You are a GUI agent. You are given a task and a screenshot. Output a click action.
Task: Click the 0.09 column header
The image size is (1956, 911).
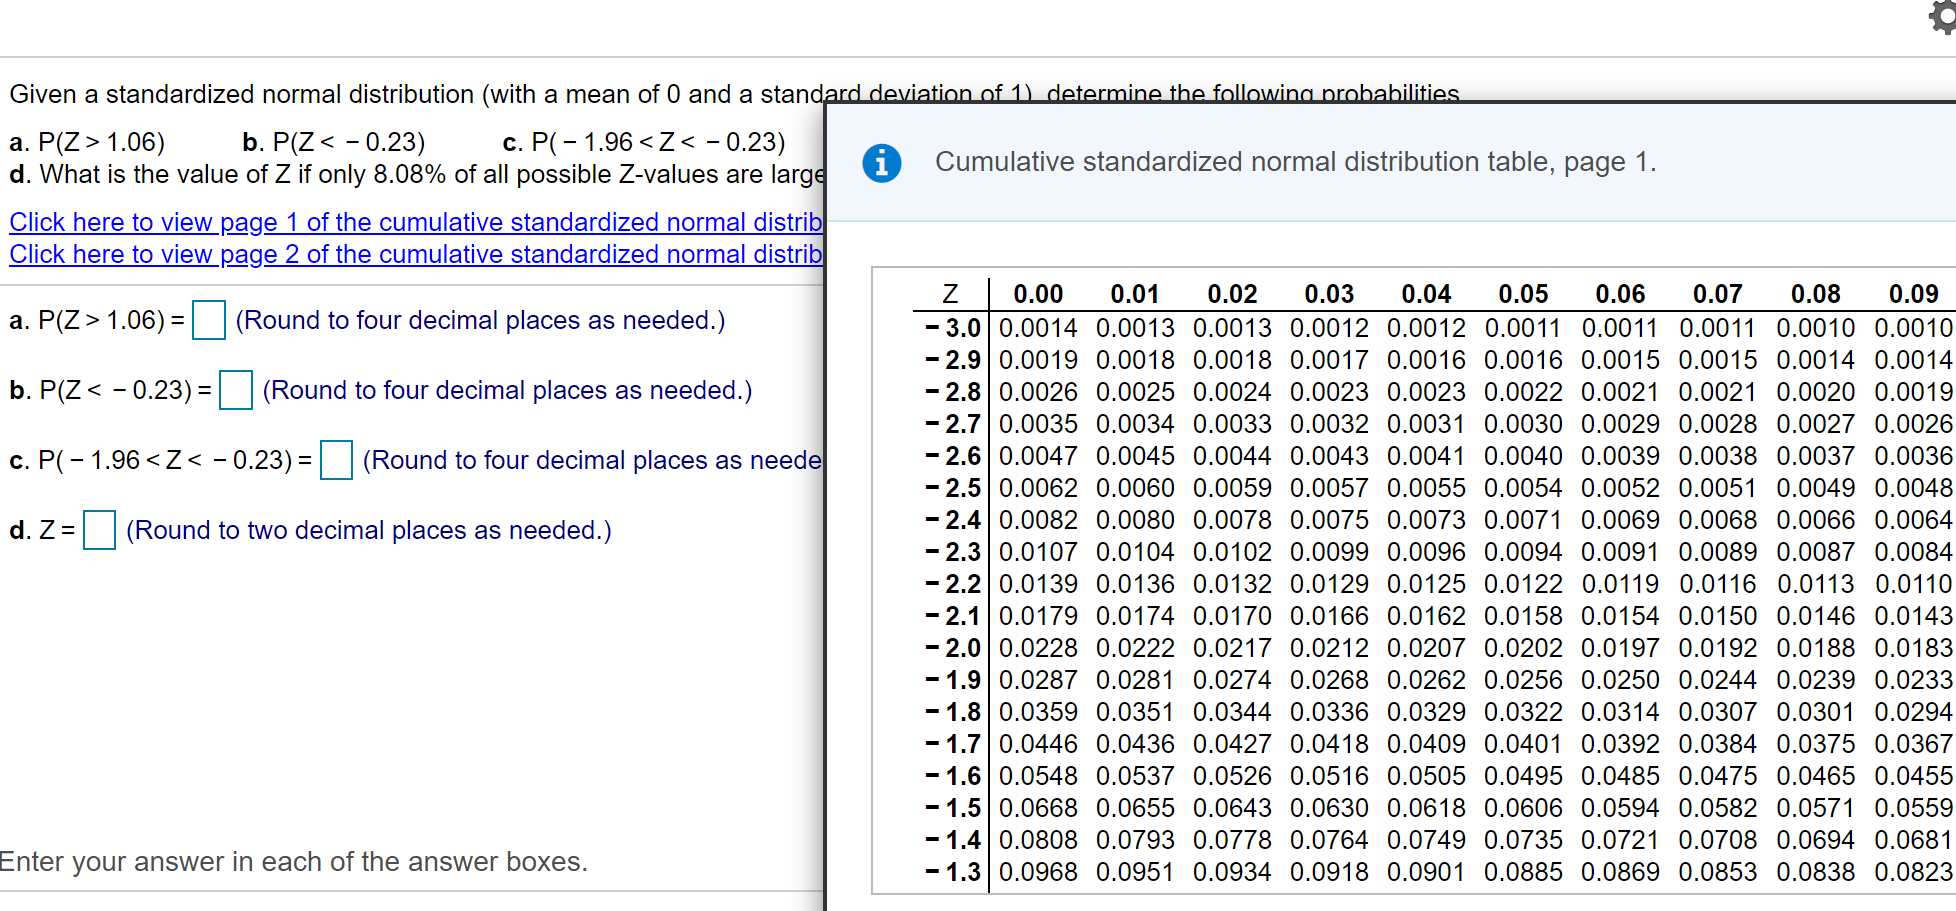click(1914, 293)
